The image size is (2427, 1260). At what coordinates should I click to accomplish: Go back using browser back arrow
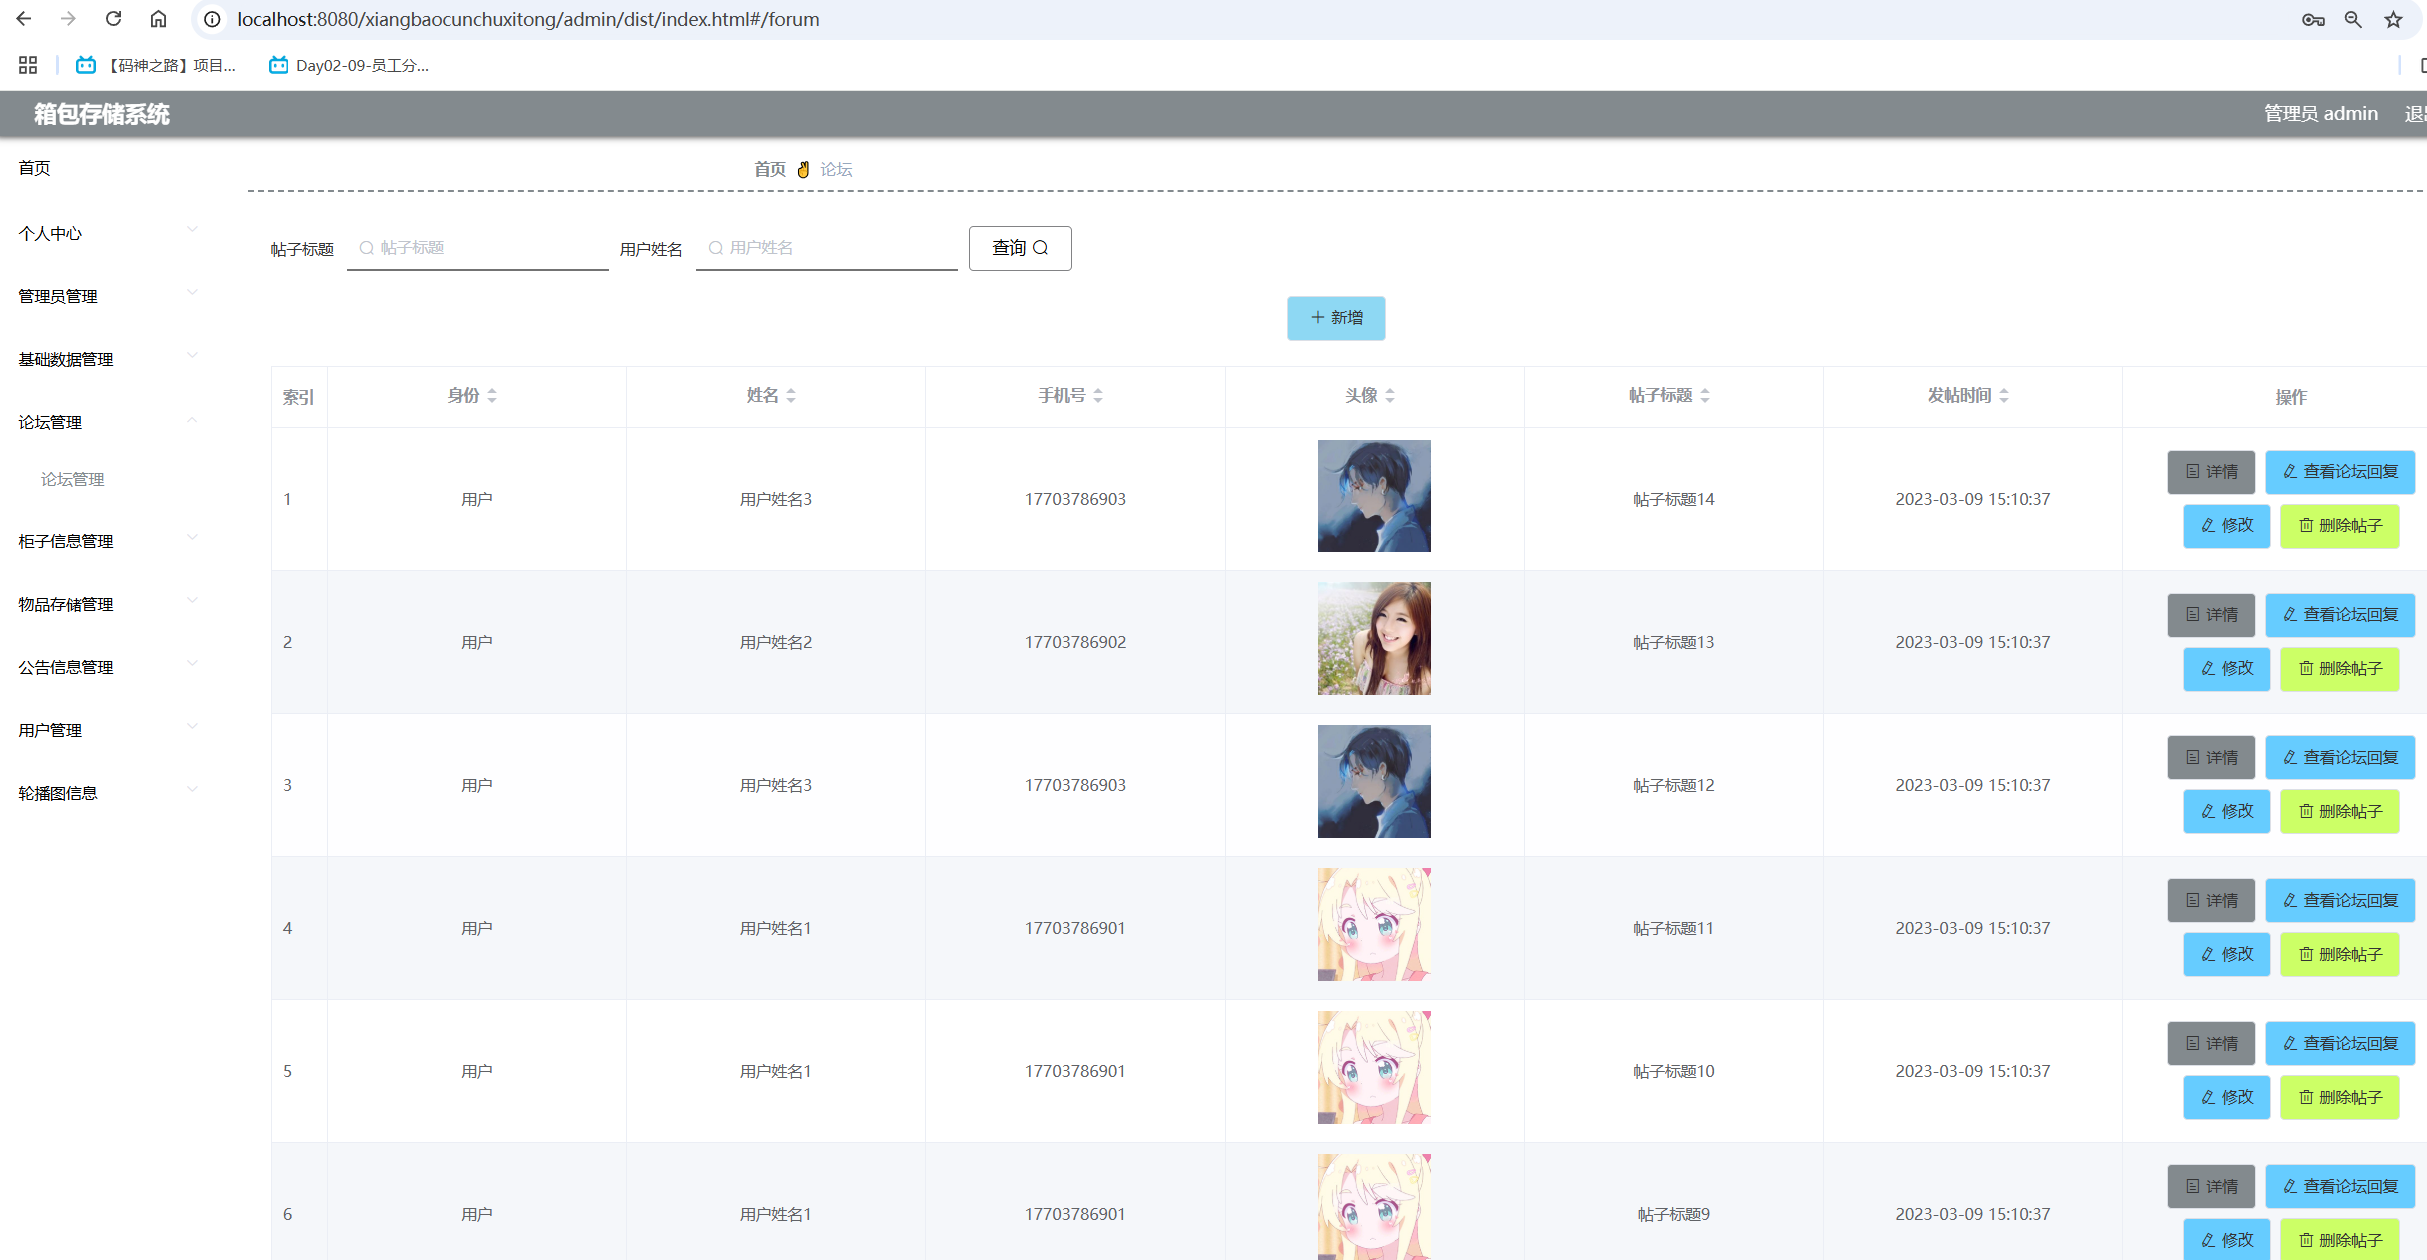(x=24, y=19)
